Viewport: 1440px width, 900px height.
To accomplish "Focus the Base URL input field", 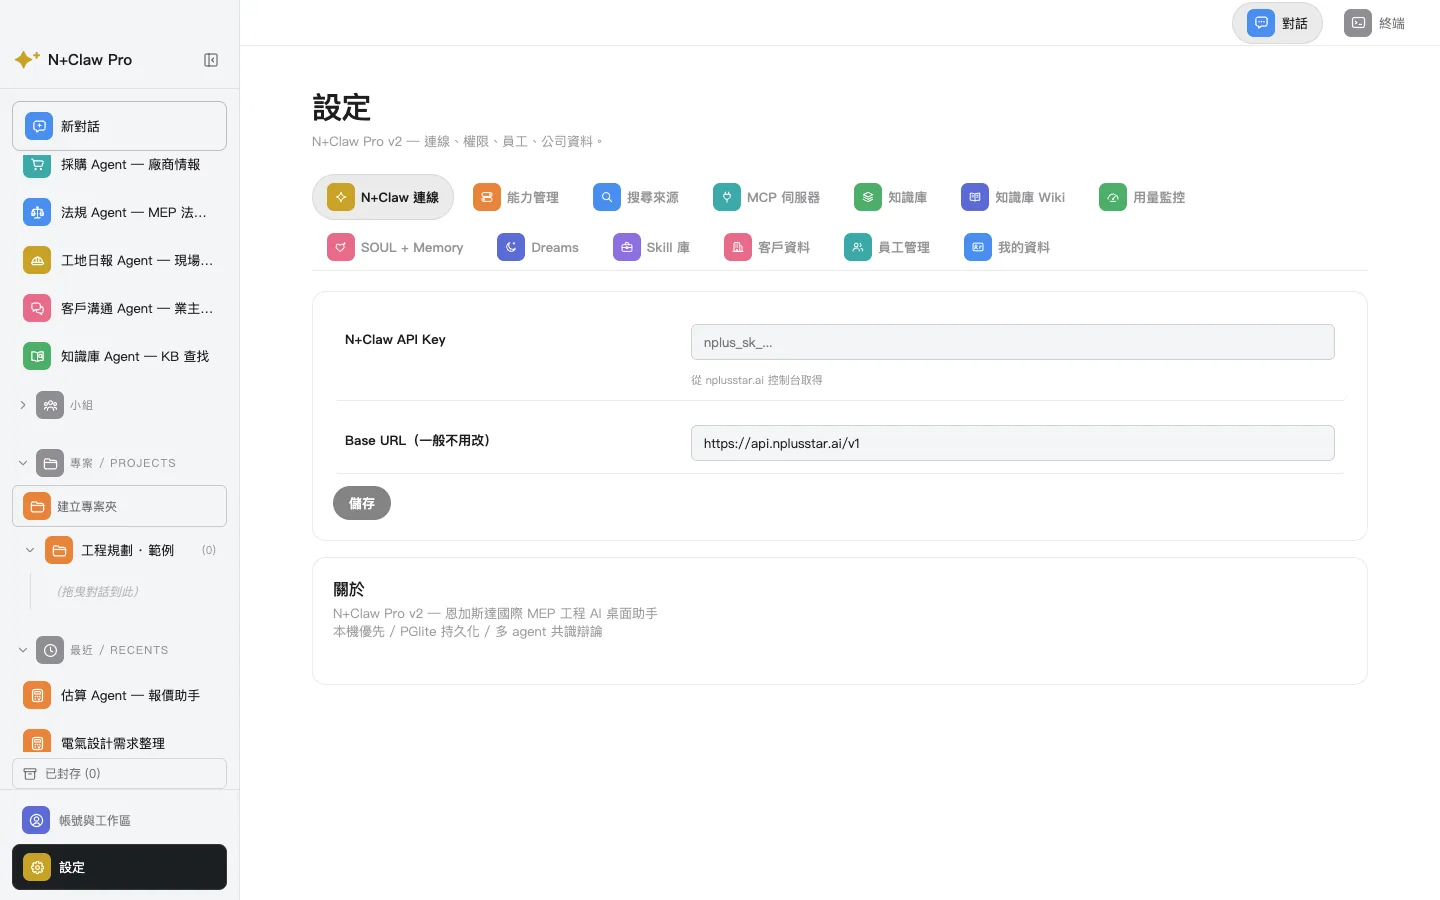I will point(1012,443).
